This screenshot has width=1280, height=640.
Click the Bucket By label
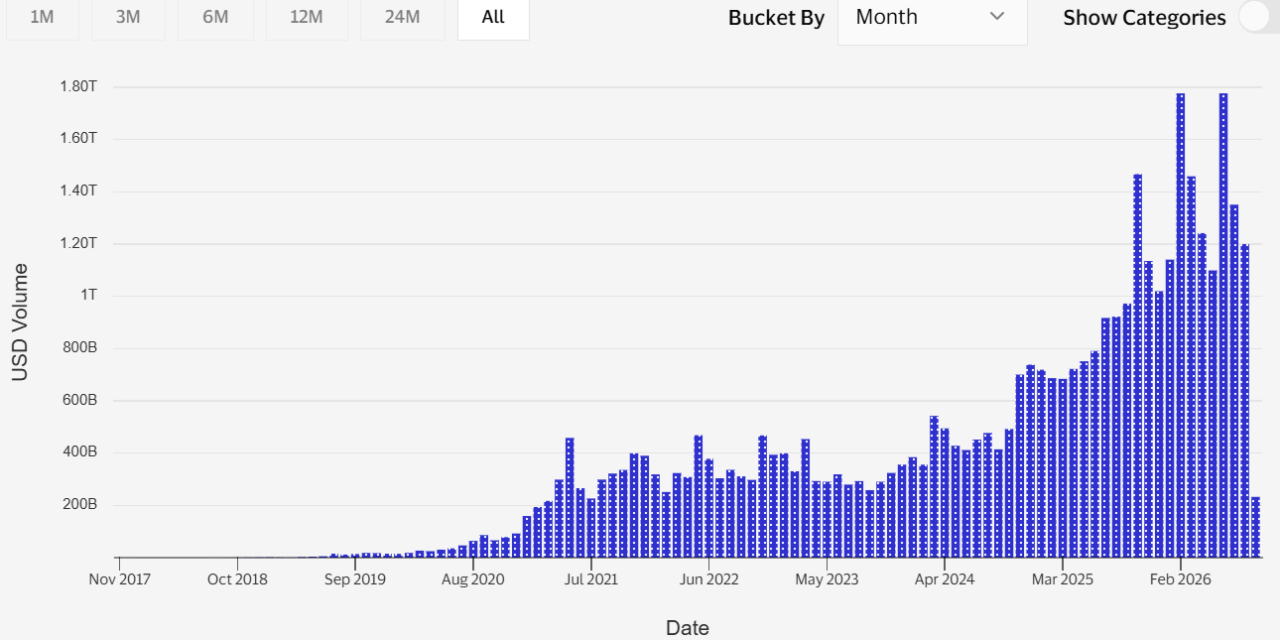(x=776, y=18)
